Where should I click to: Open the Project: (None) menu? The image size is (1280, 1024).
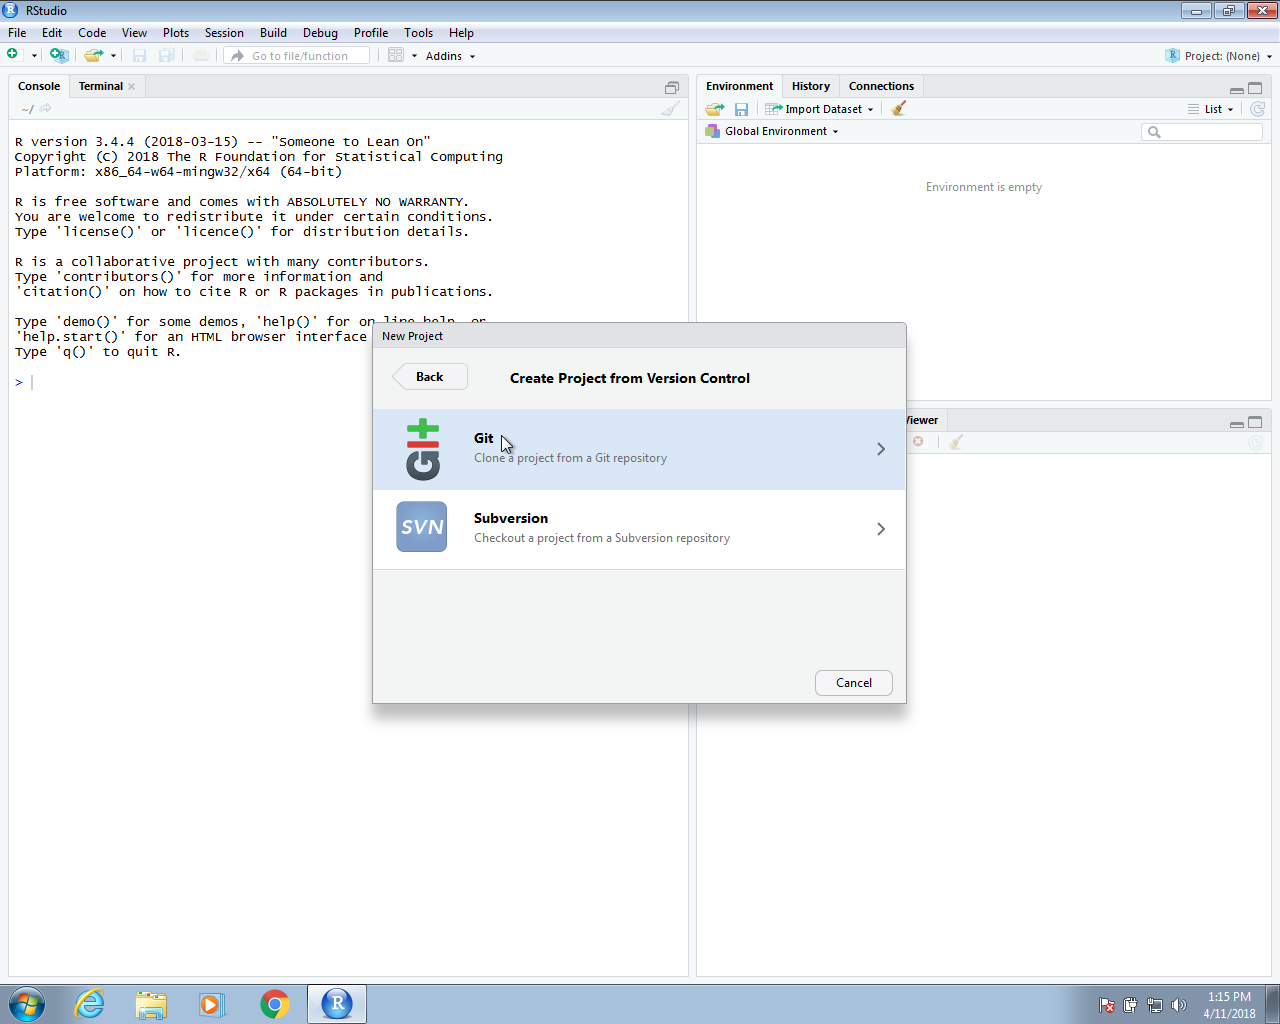[1219, 56]
